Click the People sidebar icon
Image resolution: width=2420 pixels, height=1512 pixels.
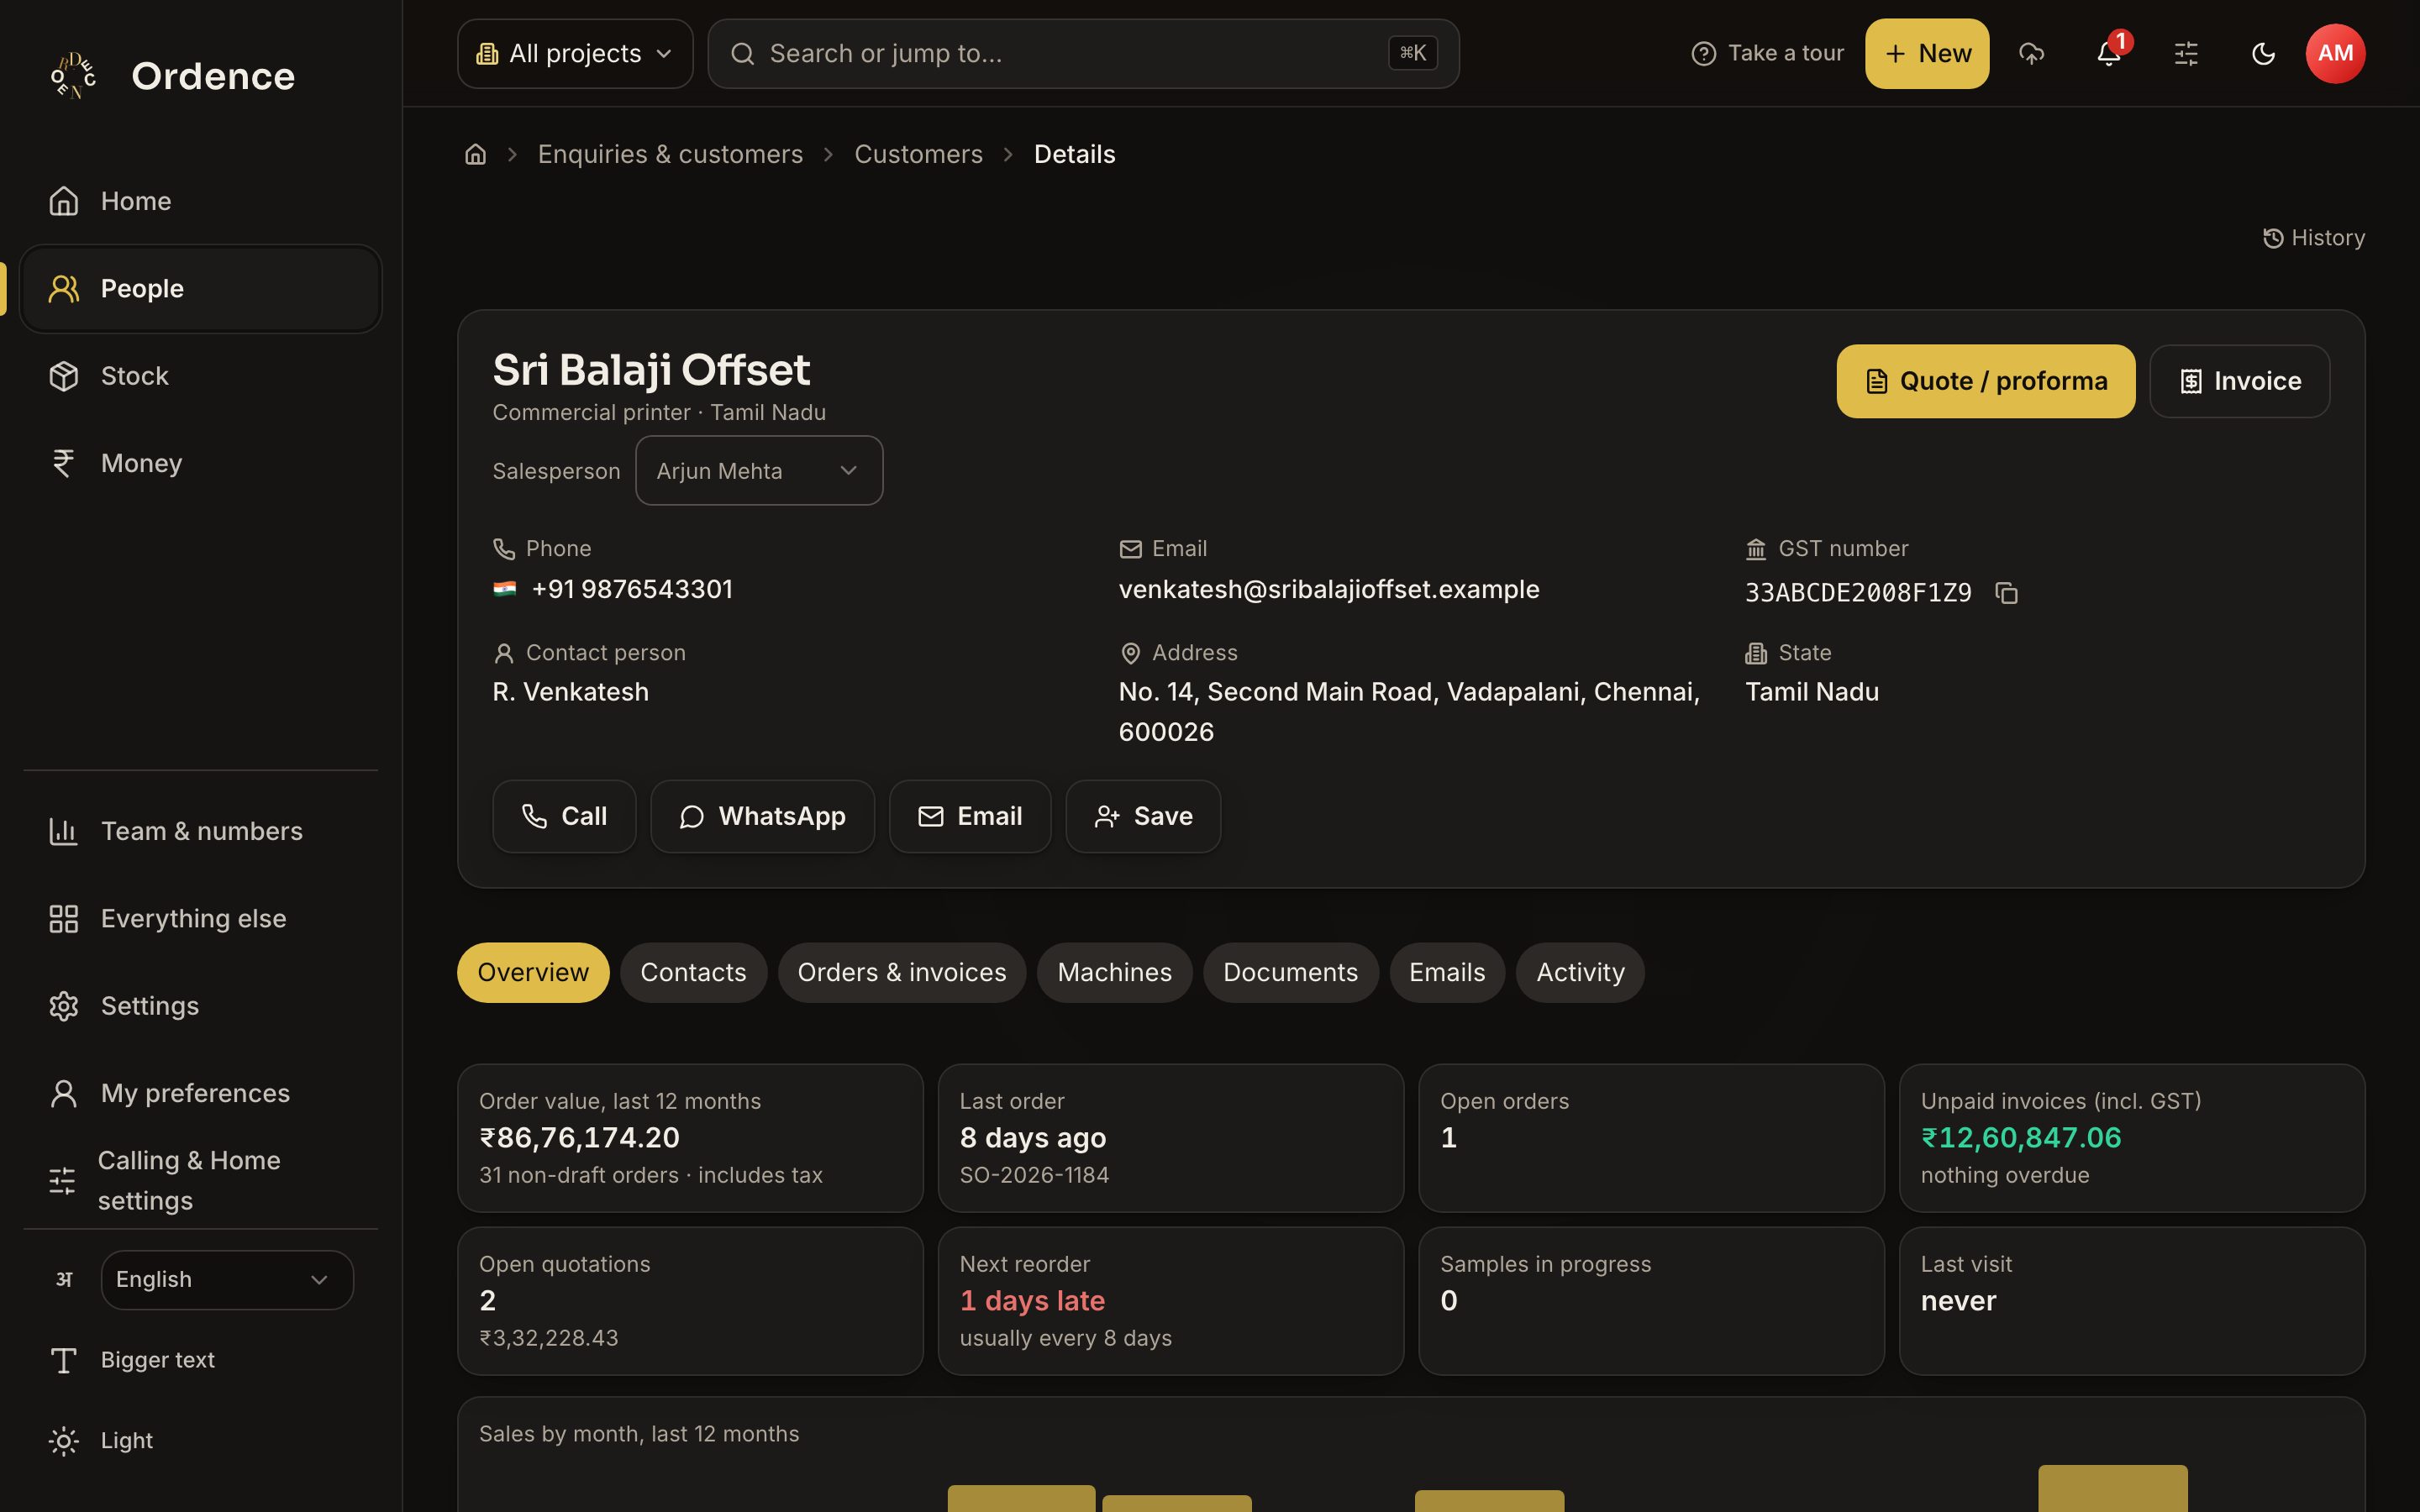(64, 289)
